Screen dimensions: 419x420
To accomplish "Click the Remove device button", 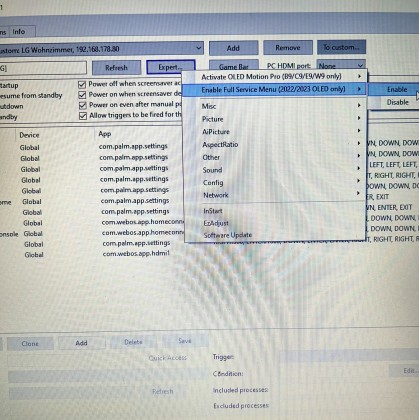I will [288, 48].
